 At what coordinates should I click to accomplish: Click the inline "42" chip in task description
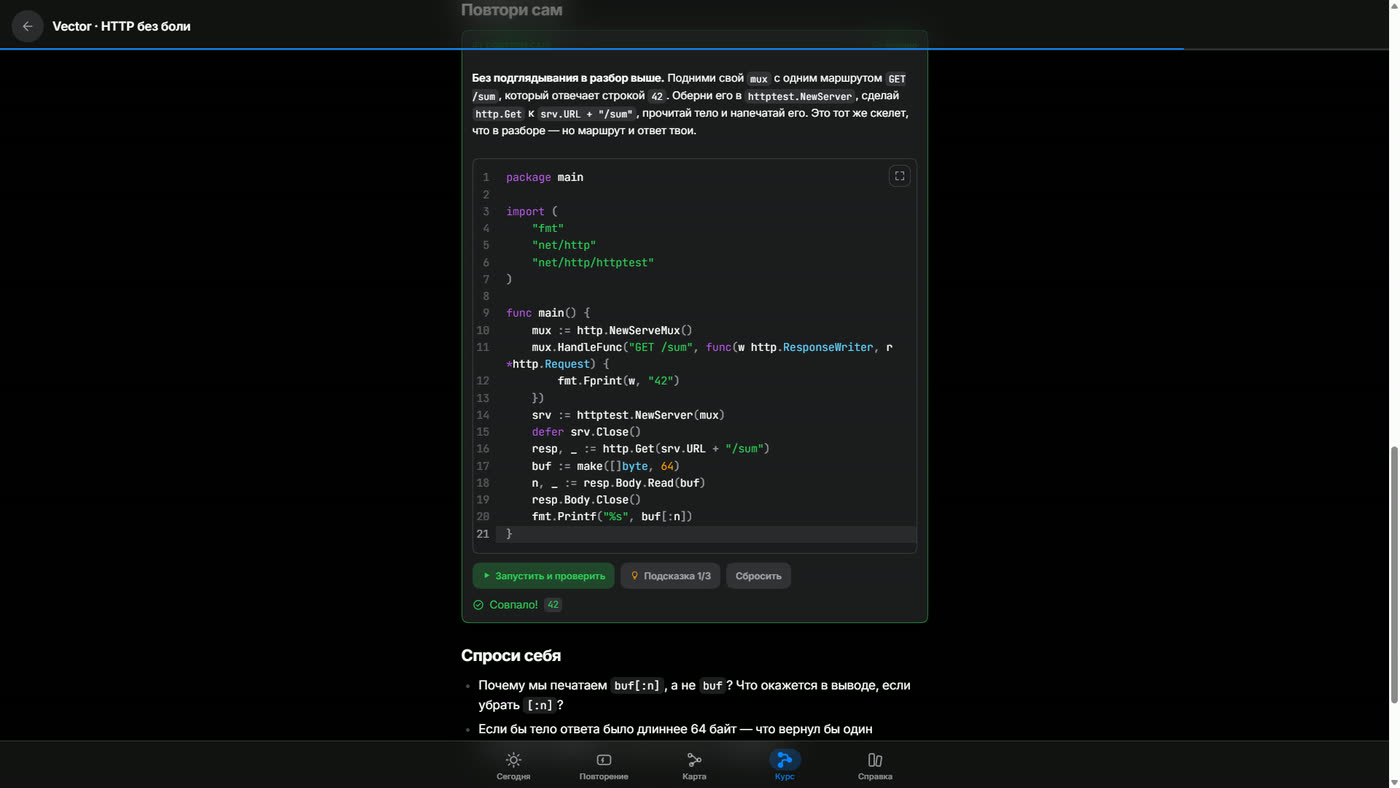click(x=657, y=96)
